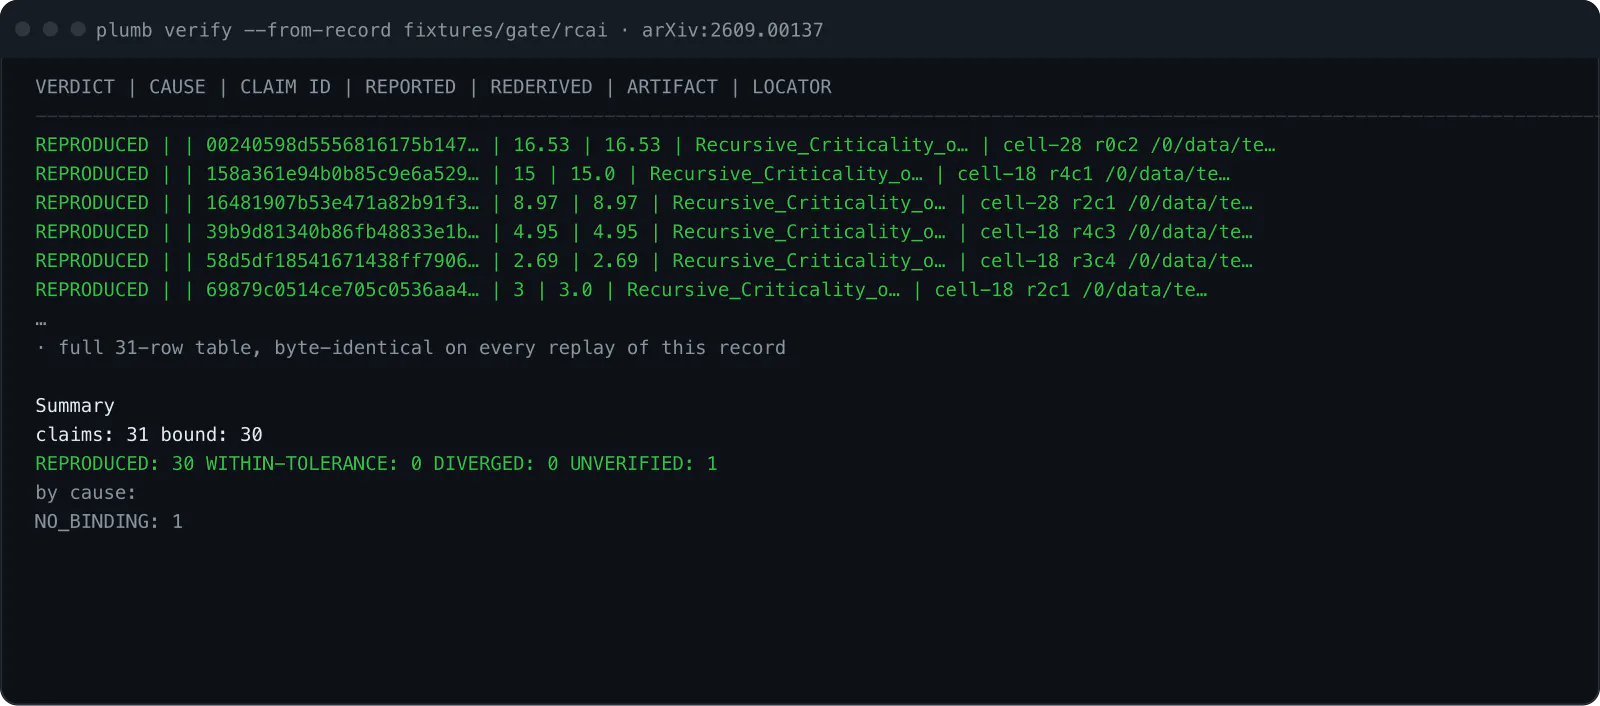
Task: Click the rederived value 3.0
Action: [x=575, y=290]
